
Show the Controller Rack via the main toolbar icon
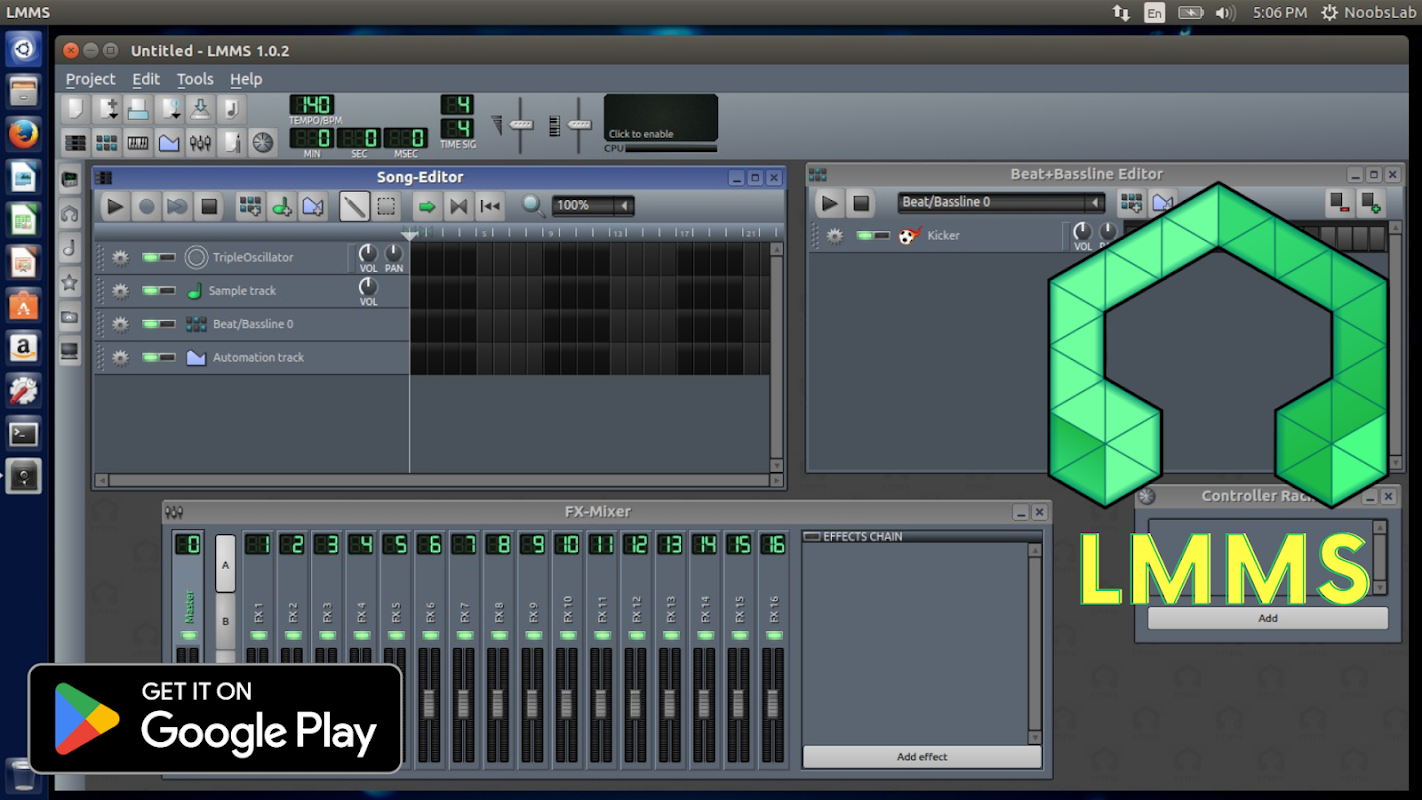pyautogui.click(x=262, y=143)
